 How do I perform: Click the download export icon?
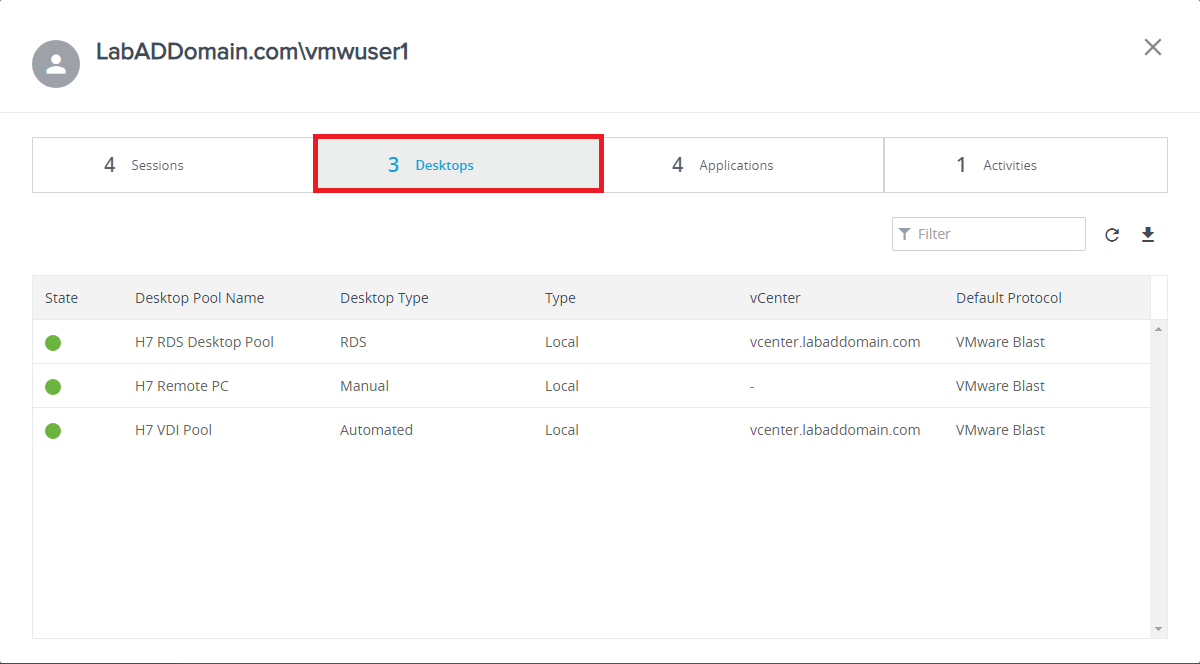[x=1148, y=235]
